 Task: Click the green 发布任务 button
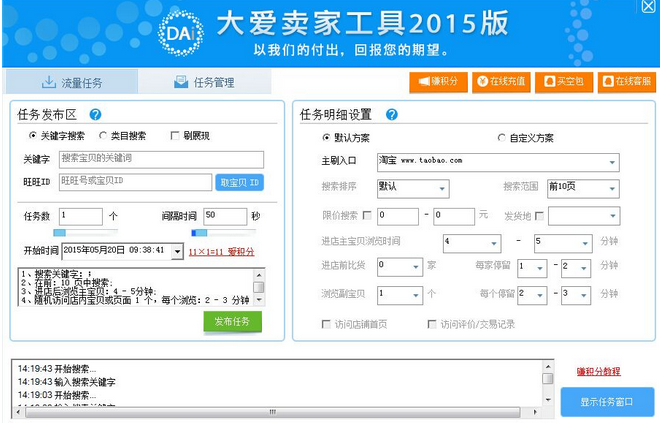pos(233,320)
